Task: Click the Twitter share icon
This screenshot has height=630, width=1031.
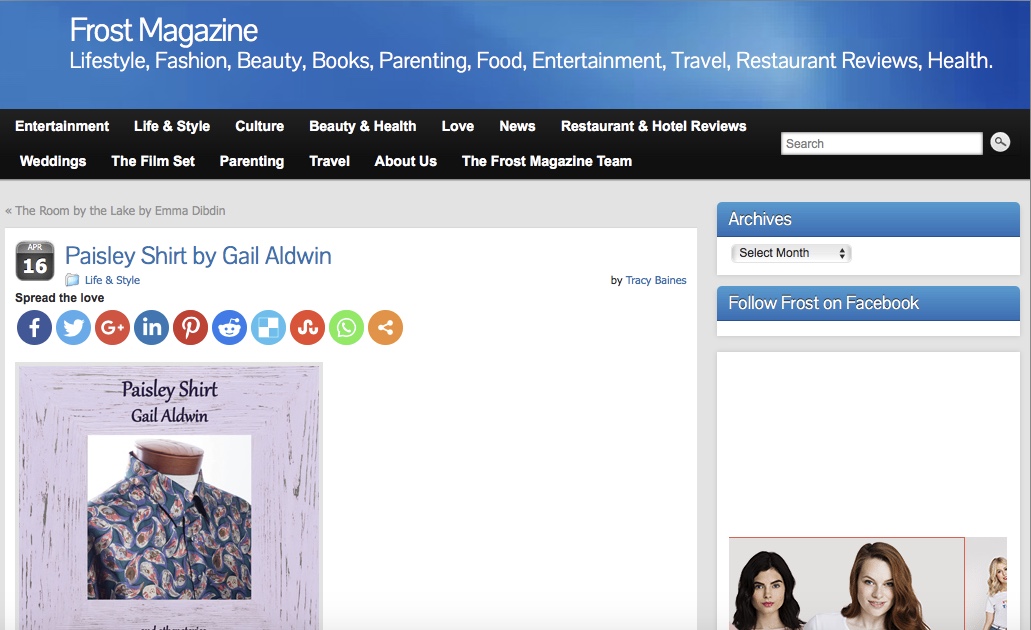Action: click(73, 327)
